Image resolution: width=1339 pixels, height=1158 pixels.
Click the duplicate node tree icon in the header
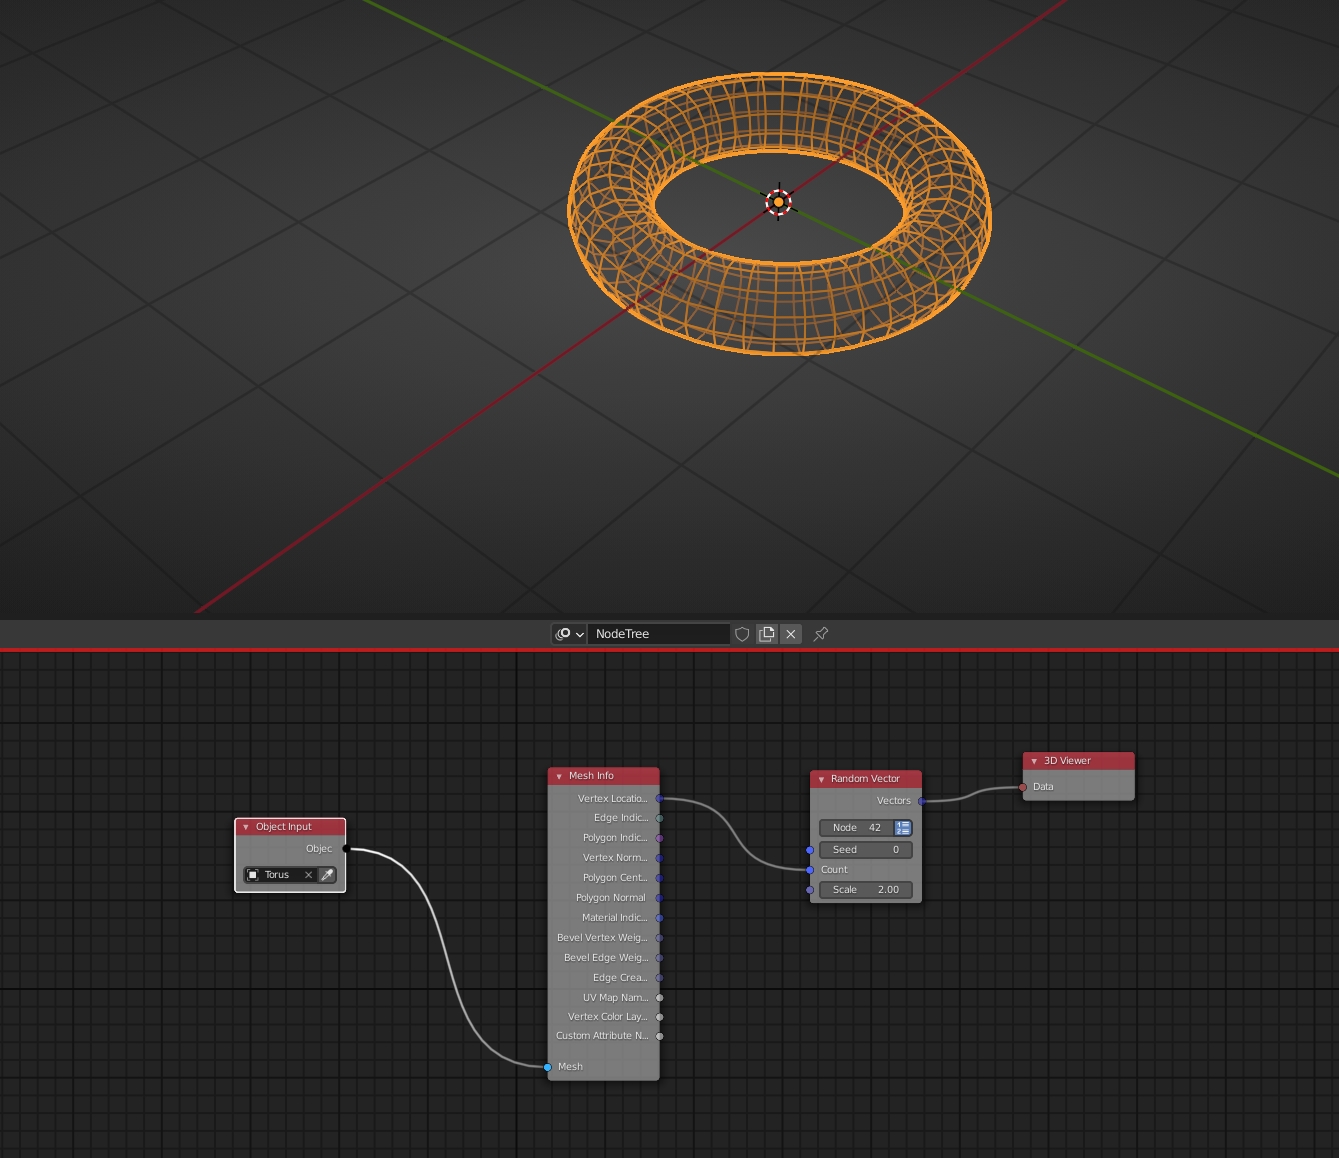pos(766,633)
